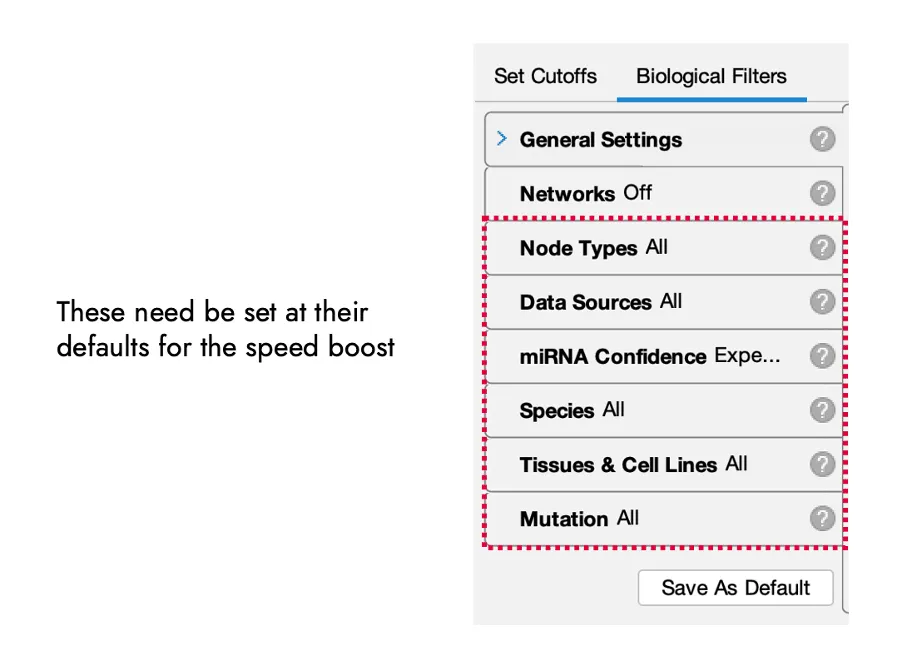Viewport: 898px width, 652px height.
Task: Click help icon beside General Settings
Action: tap(822, 139)
